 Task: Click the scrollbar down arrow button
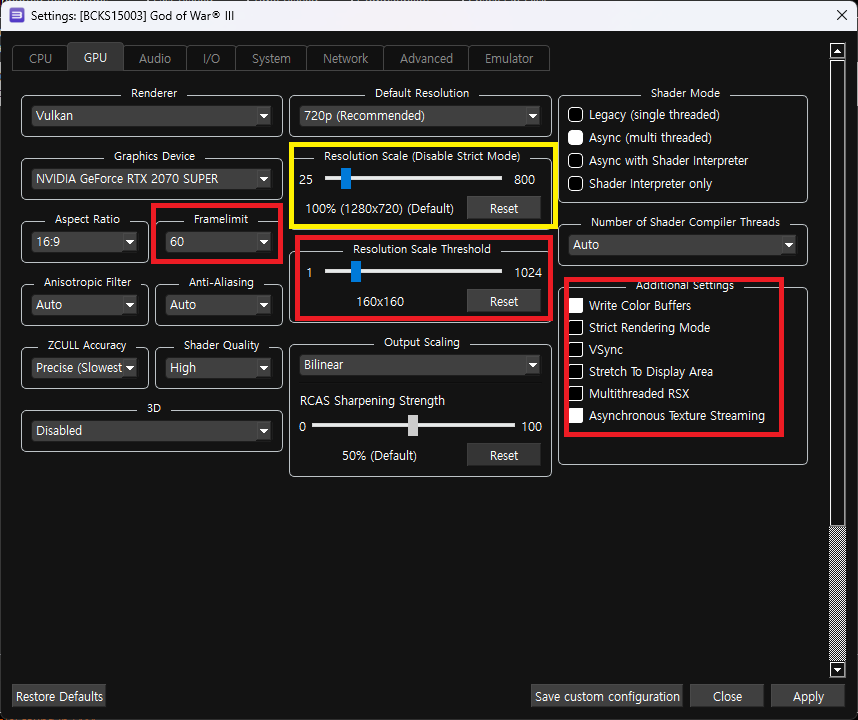tap(837, 669)
